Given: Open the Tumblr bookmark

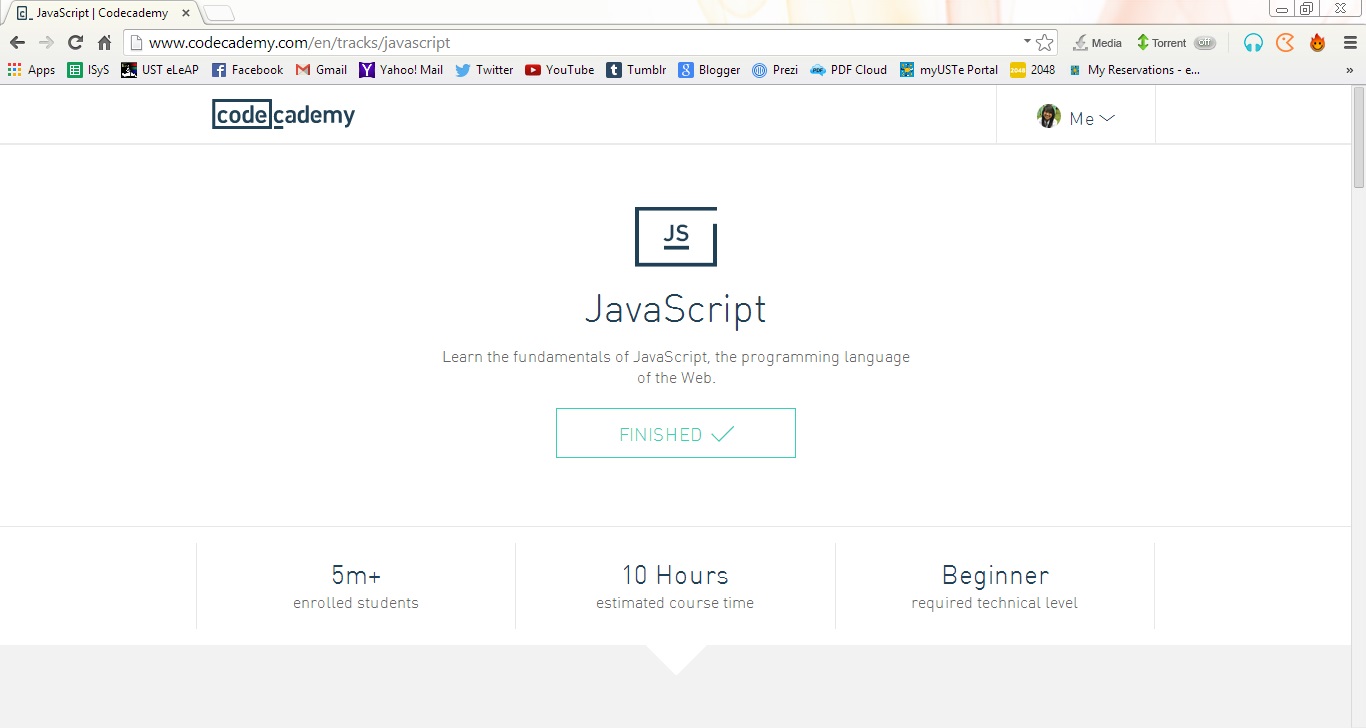Looking at the screenshot, I should click(x=636, y=70).
